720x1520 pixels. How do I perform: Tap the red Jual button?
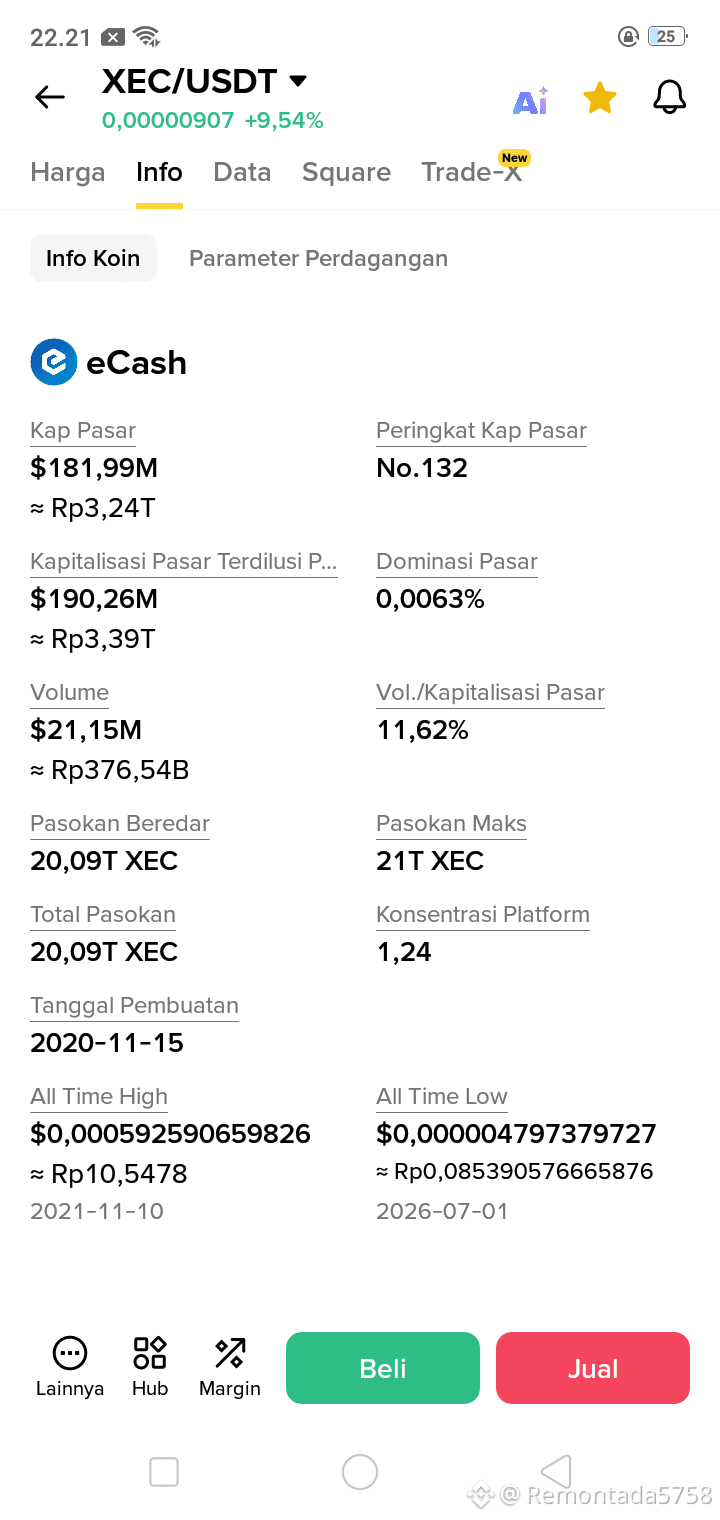(593, 1368)
